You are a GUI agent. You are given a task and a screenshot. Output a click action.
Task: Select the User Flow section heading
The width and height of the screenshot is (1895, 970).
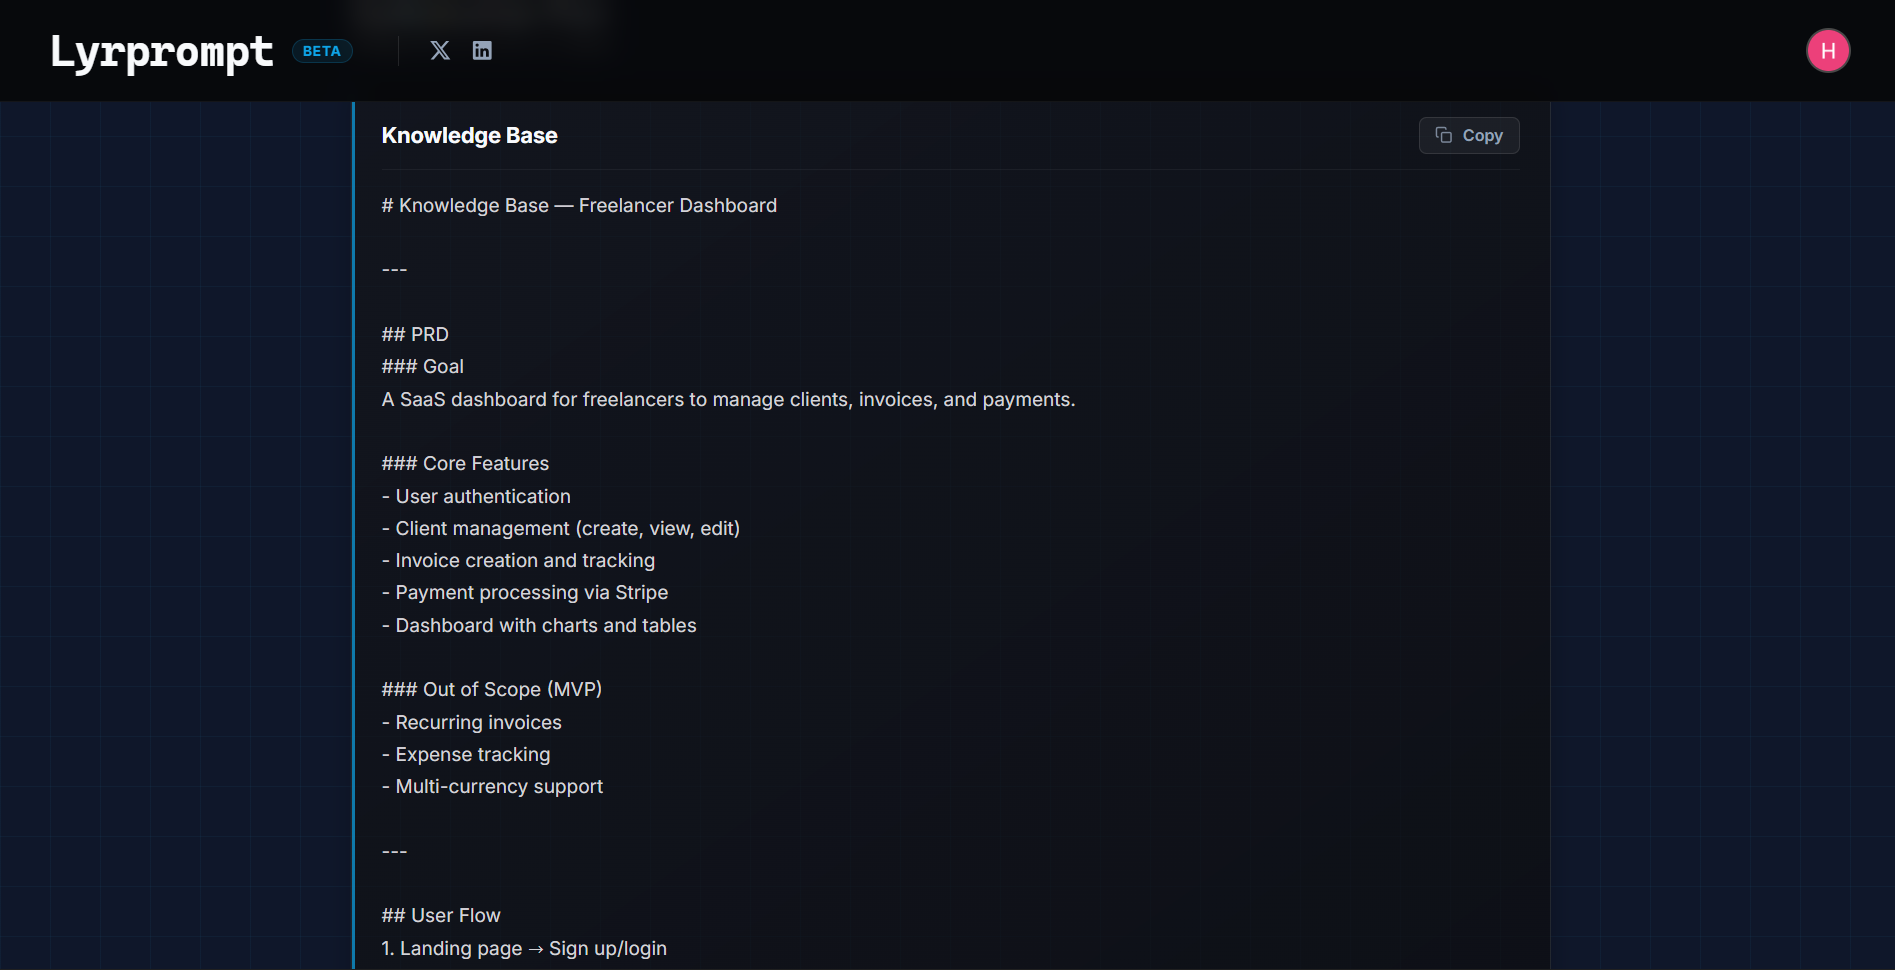(441, 915)
